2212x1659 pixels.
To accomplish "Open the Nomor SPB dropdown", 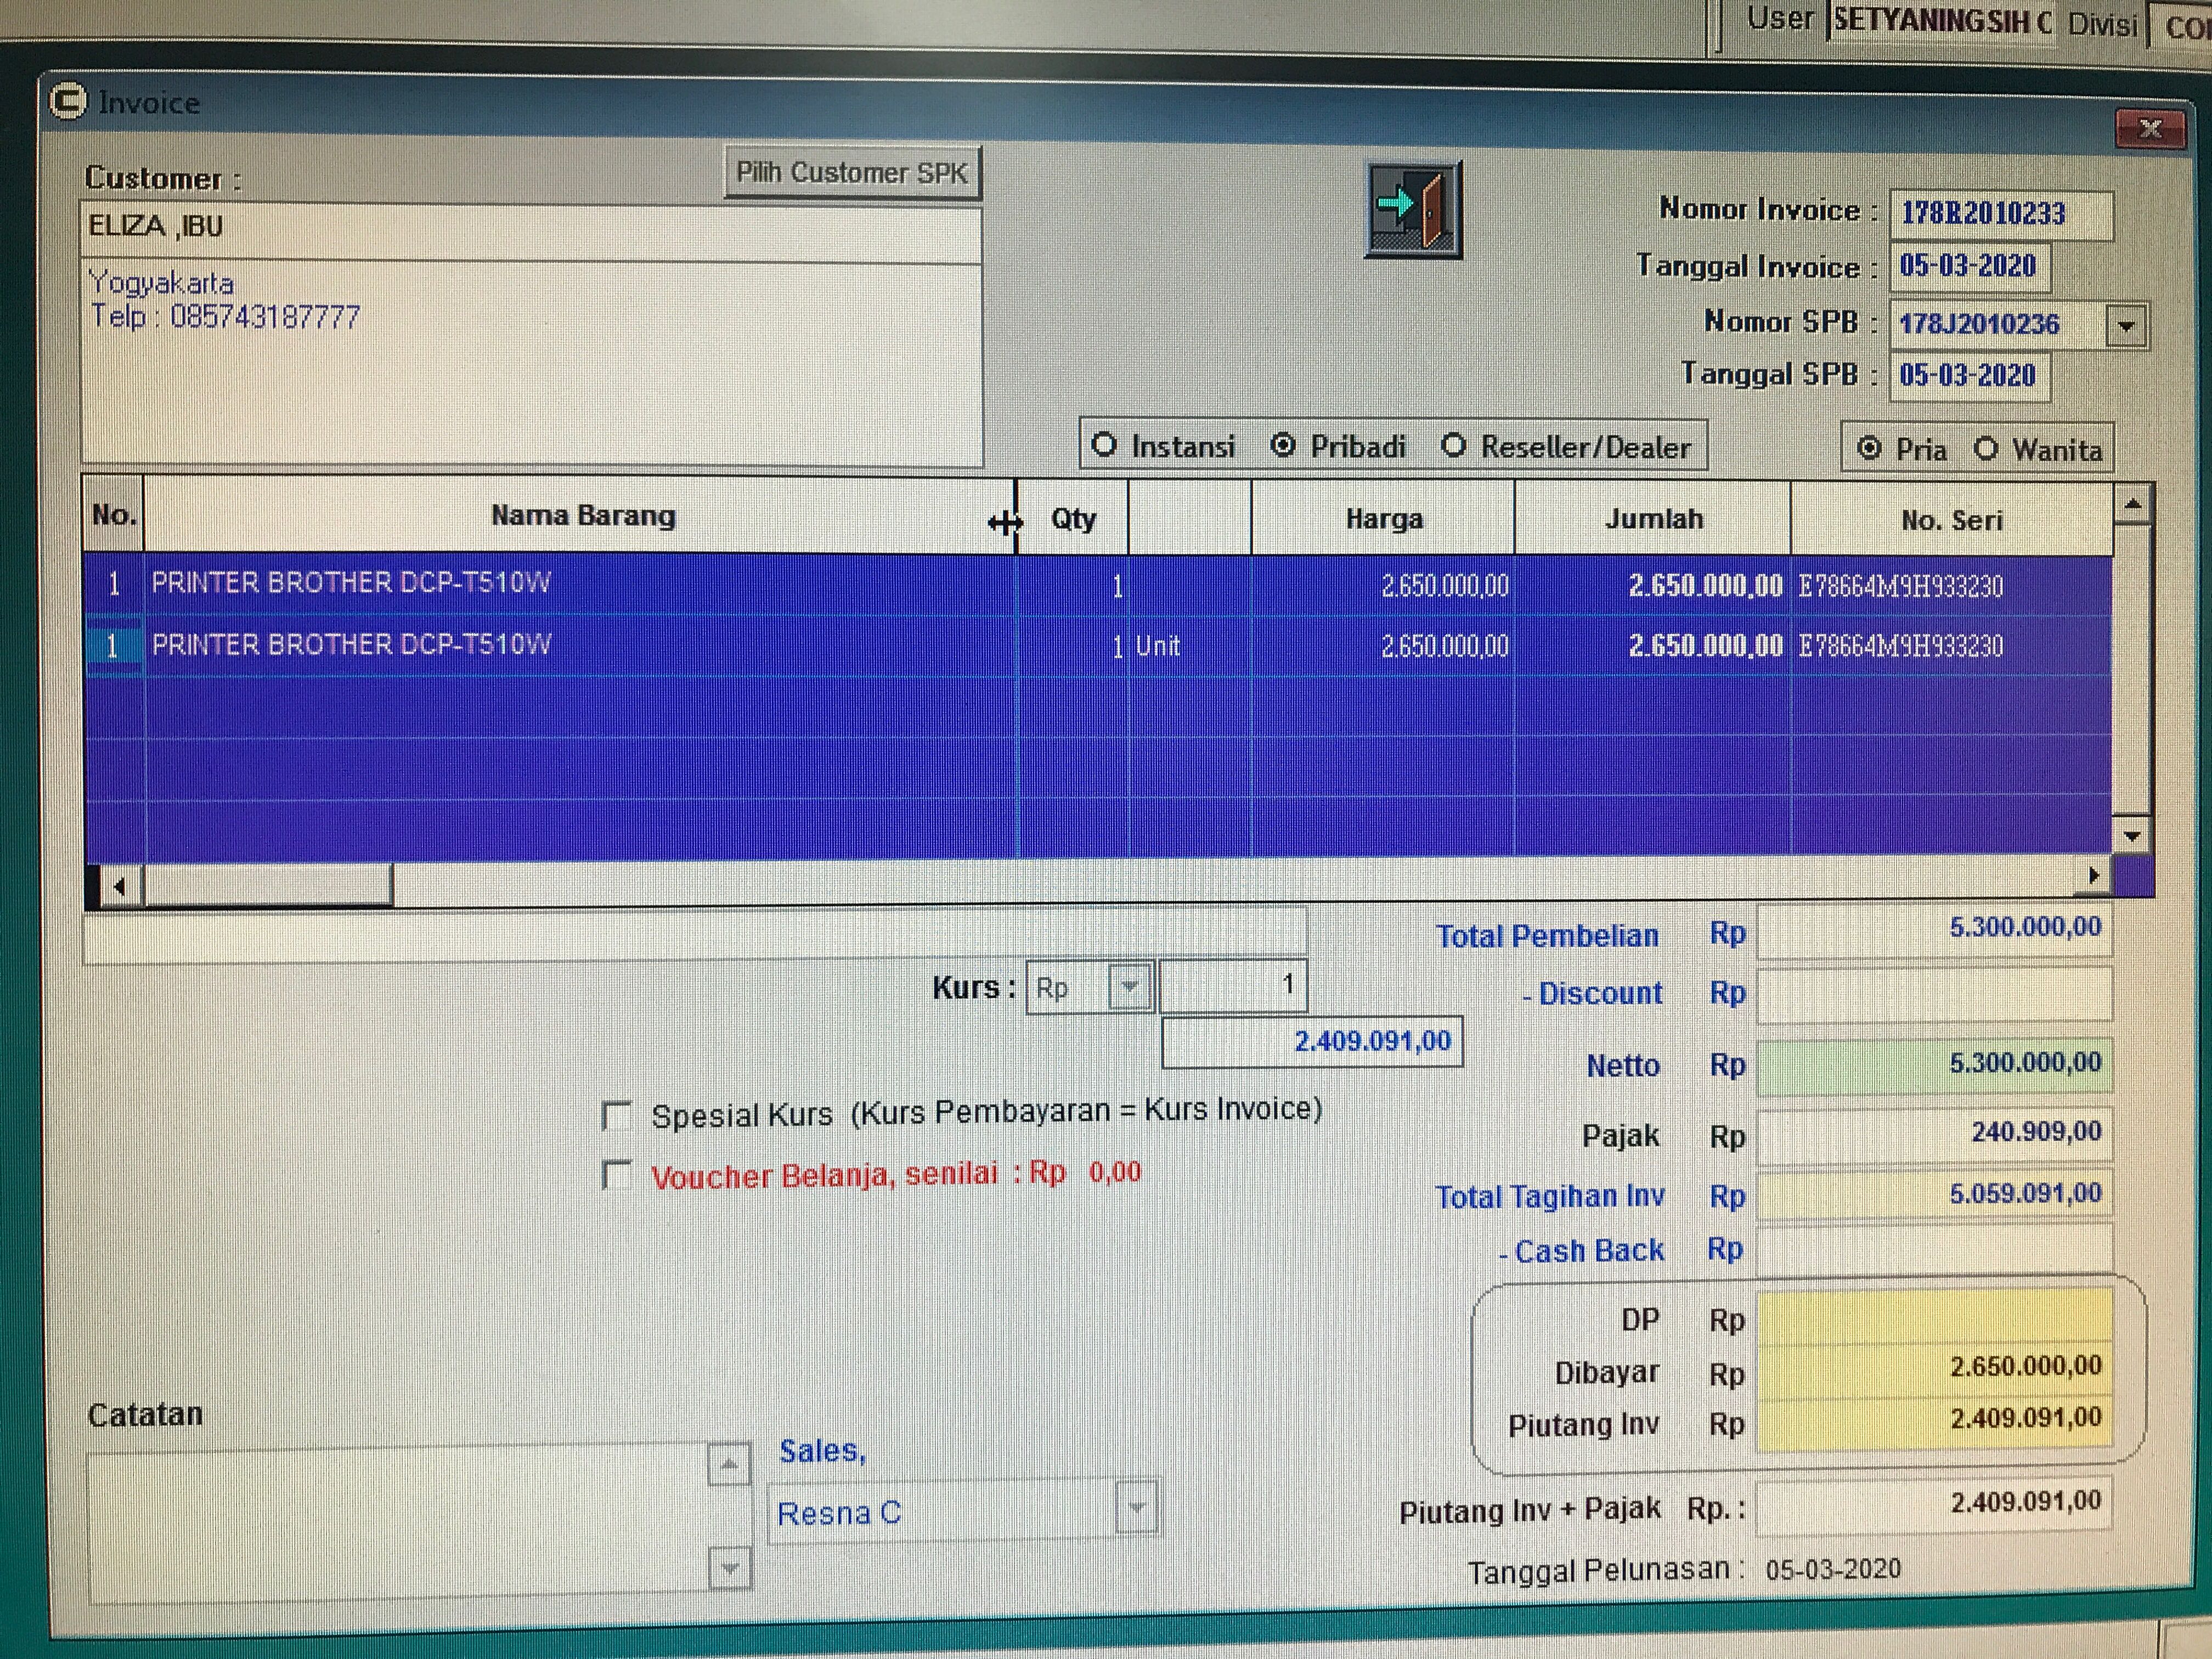I will tap(2126, 326).
